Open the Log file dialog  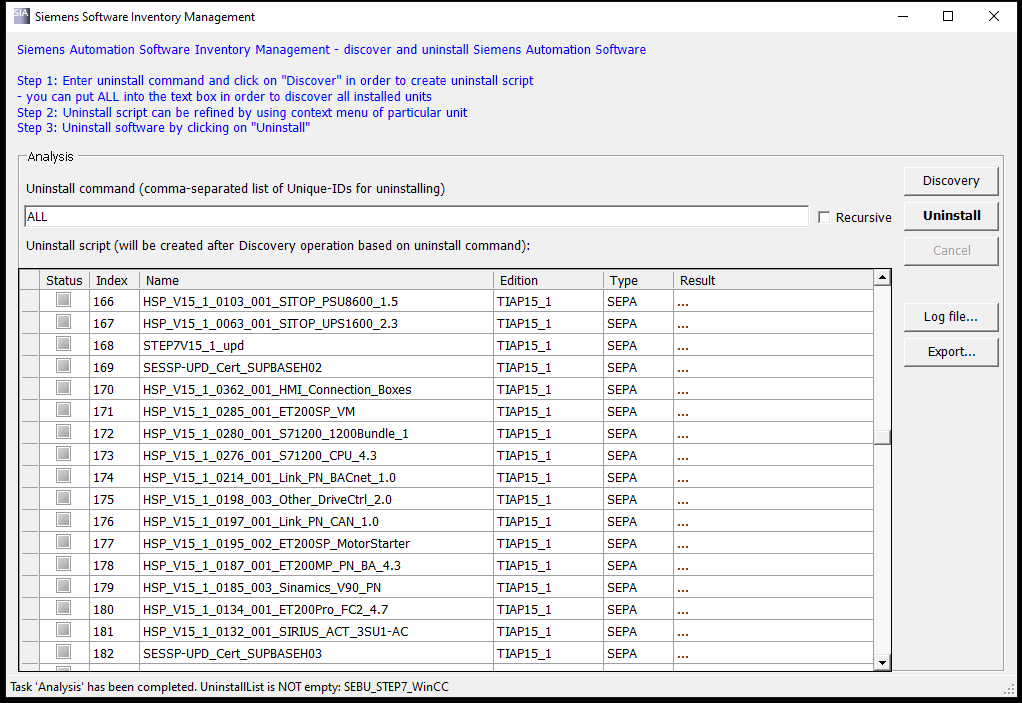point(950,317)
